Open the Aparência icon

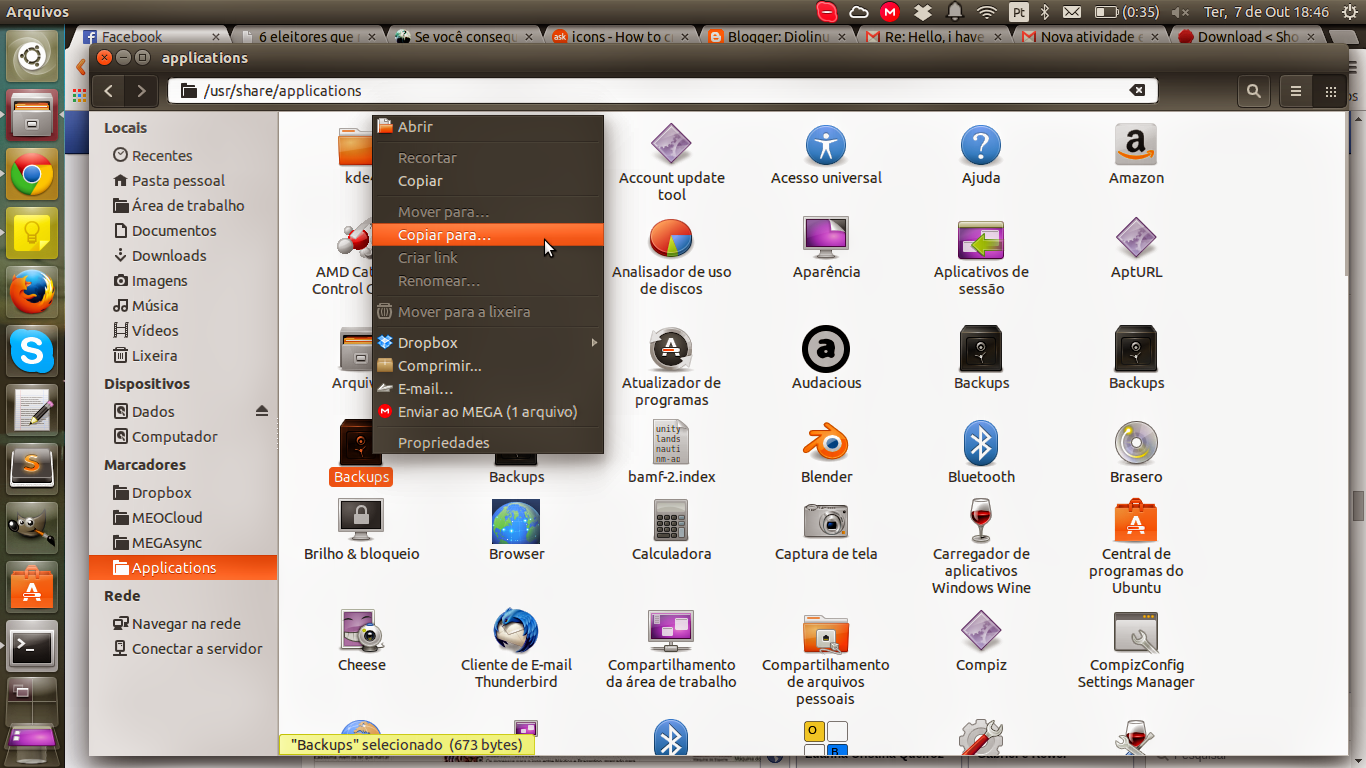coord(826,240)
